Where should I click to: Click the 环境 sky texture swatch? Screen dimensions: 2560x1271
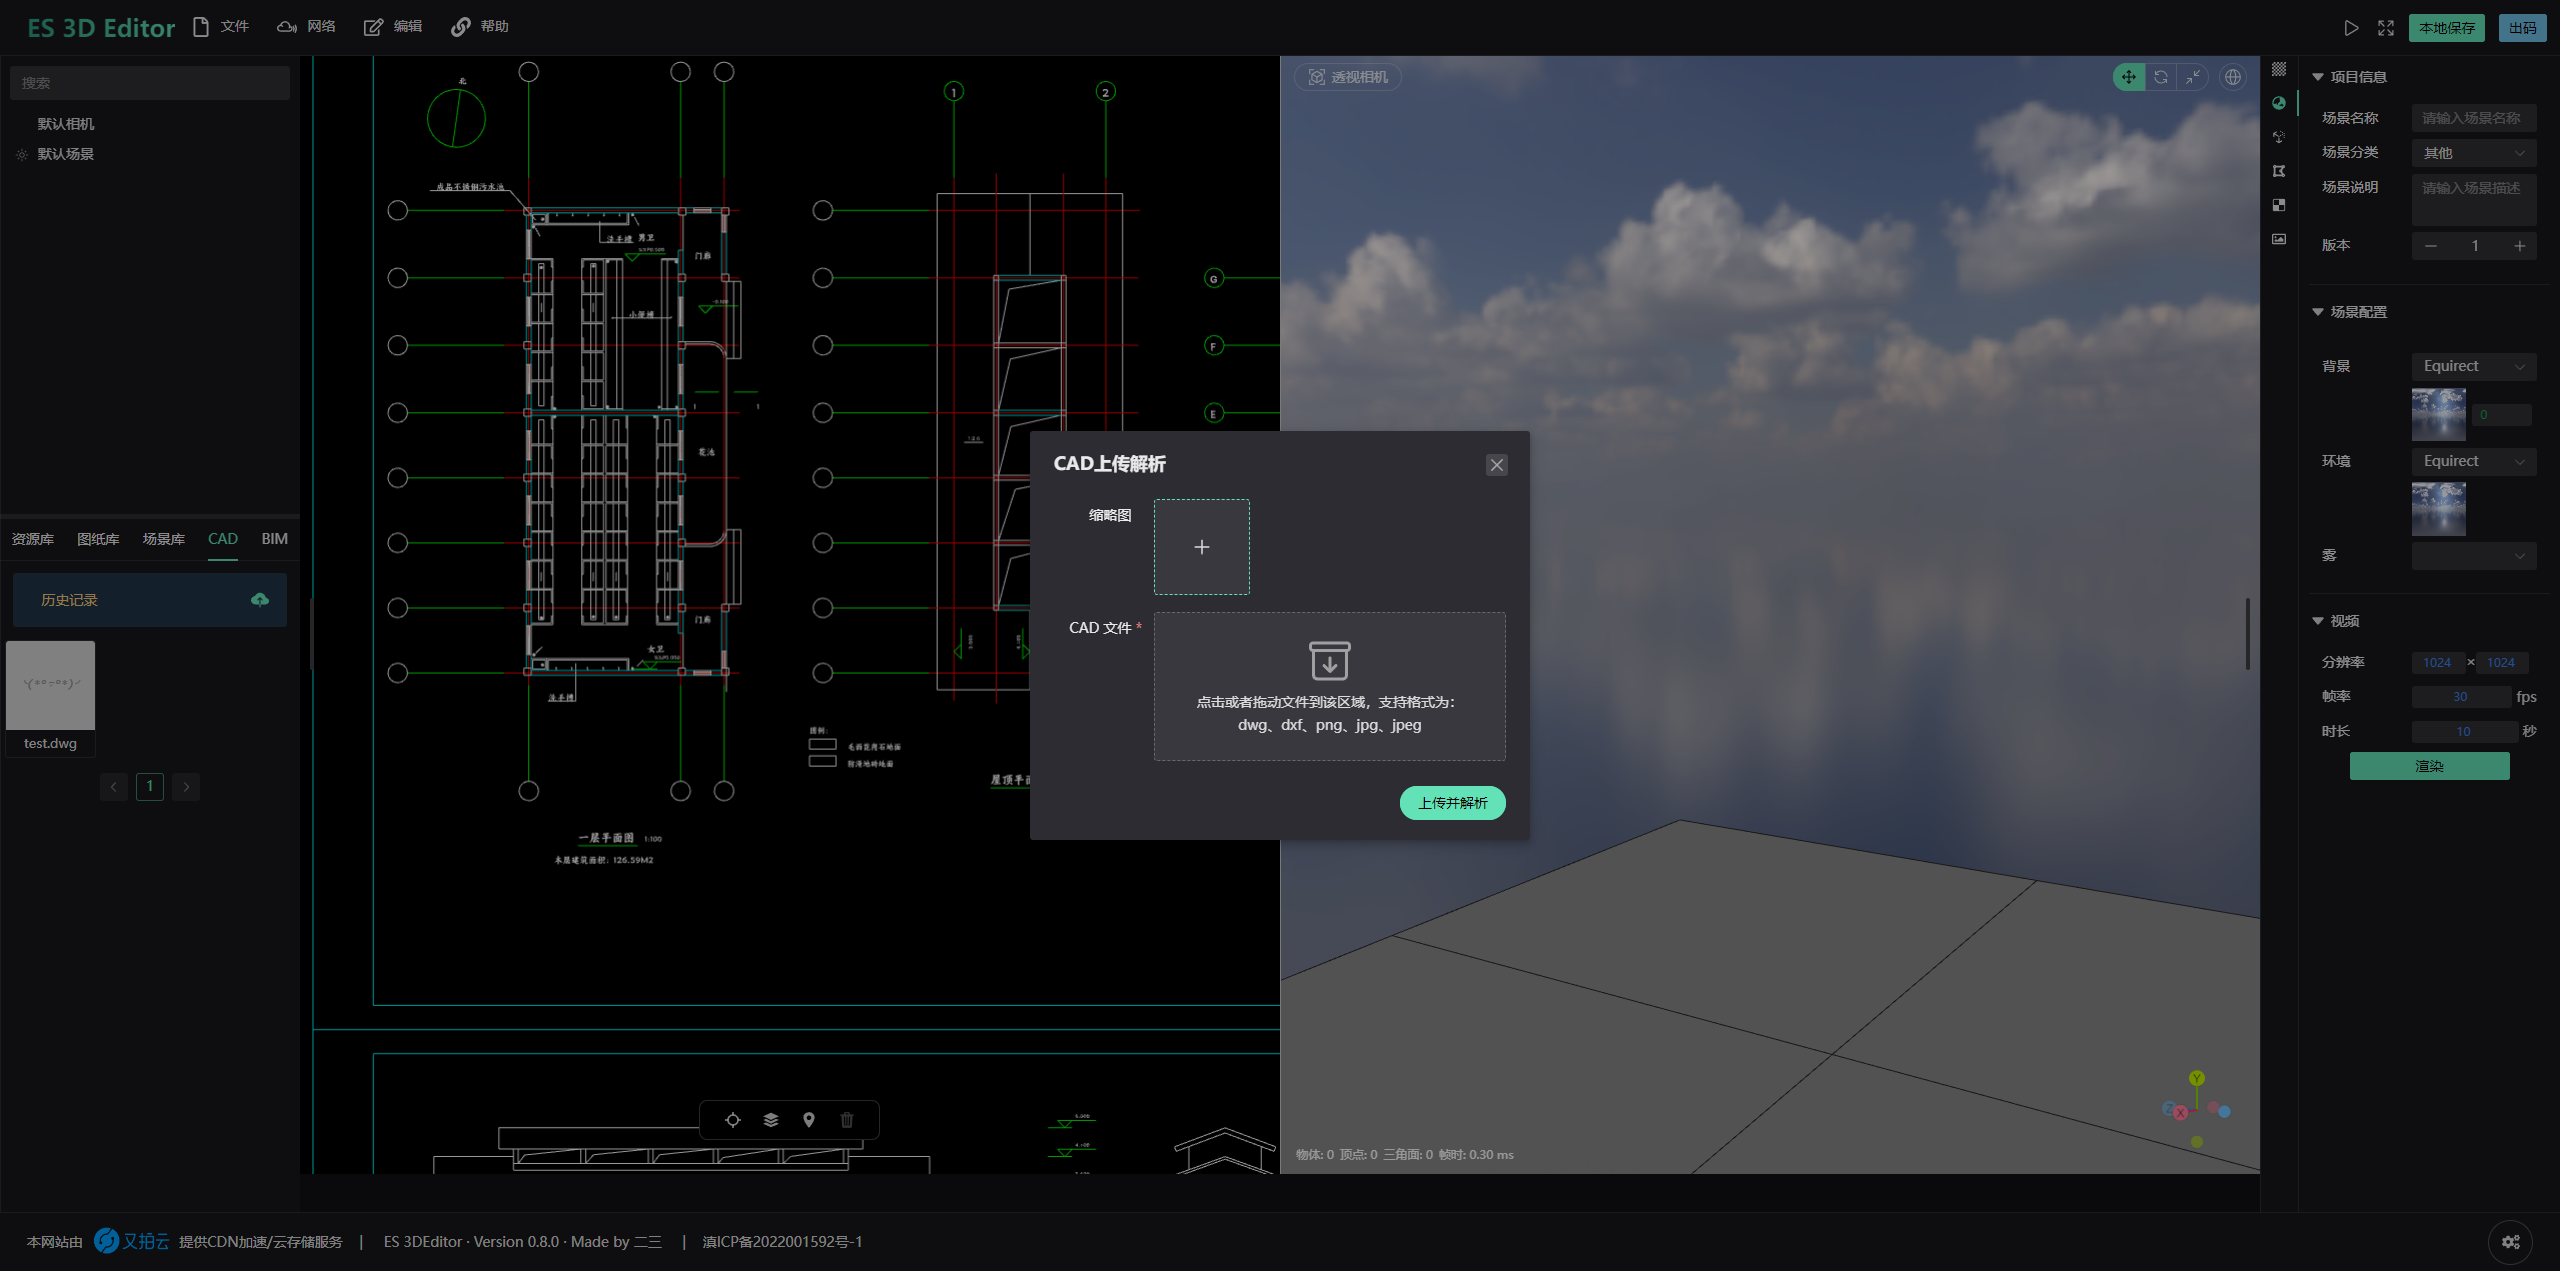click(x=2439, y=509)
